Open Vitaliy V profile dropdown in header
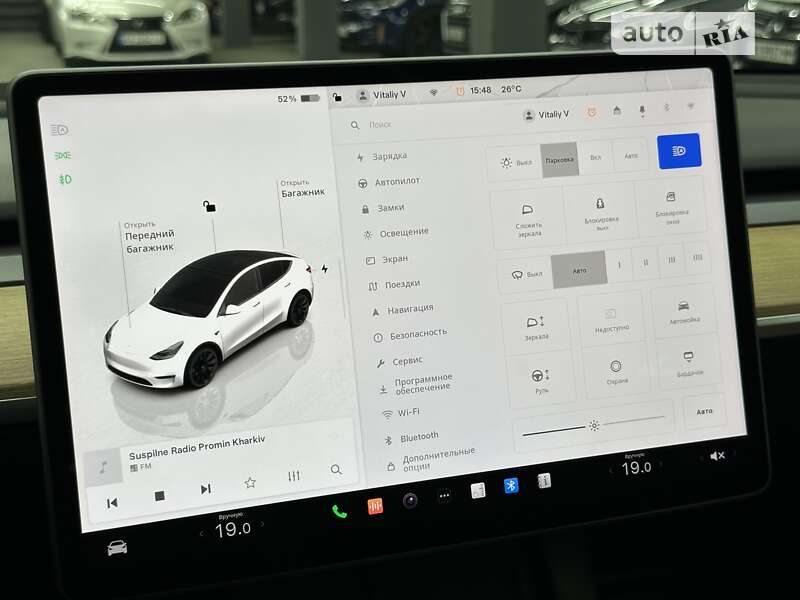Image resolution: width=800 pixels, height=600 pixels. (x=546, y=114)
